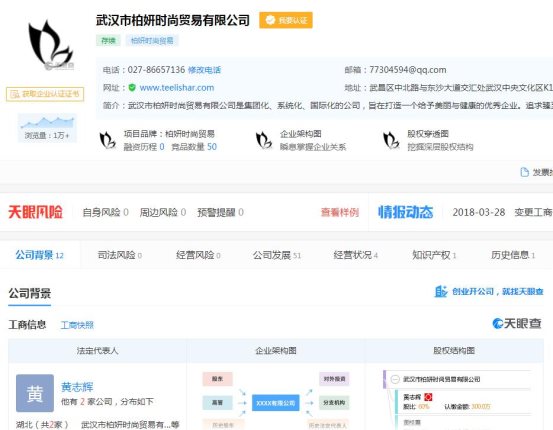Click 工商快照 link
This screenshot has width=553, height=430.
[77, 325]
